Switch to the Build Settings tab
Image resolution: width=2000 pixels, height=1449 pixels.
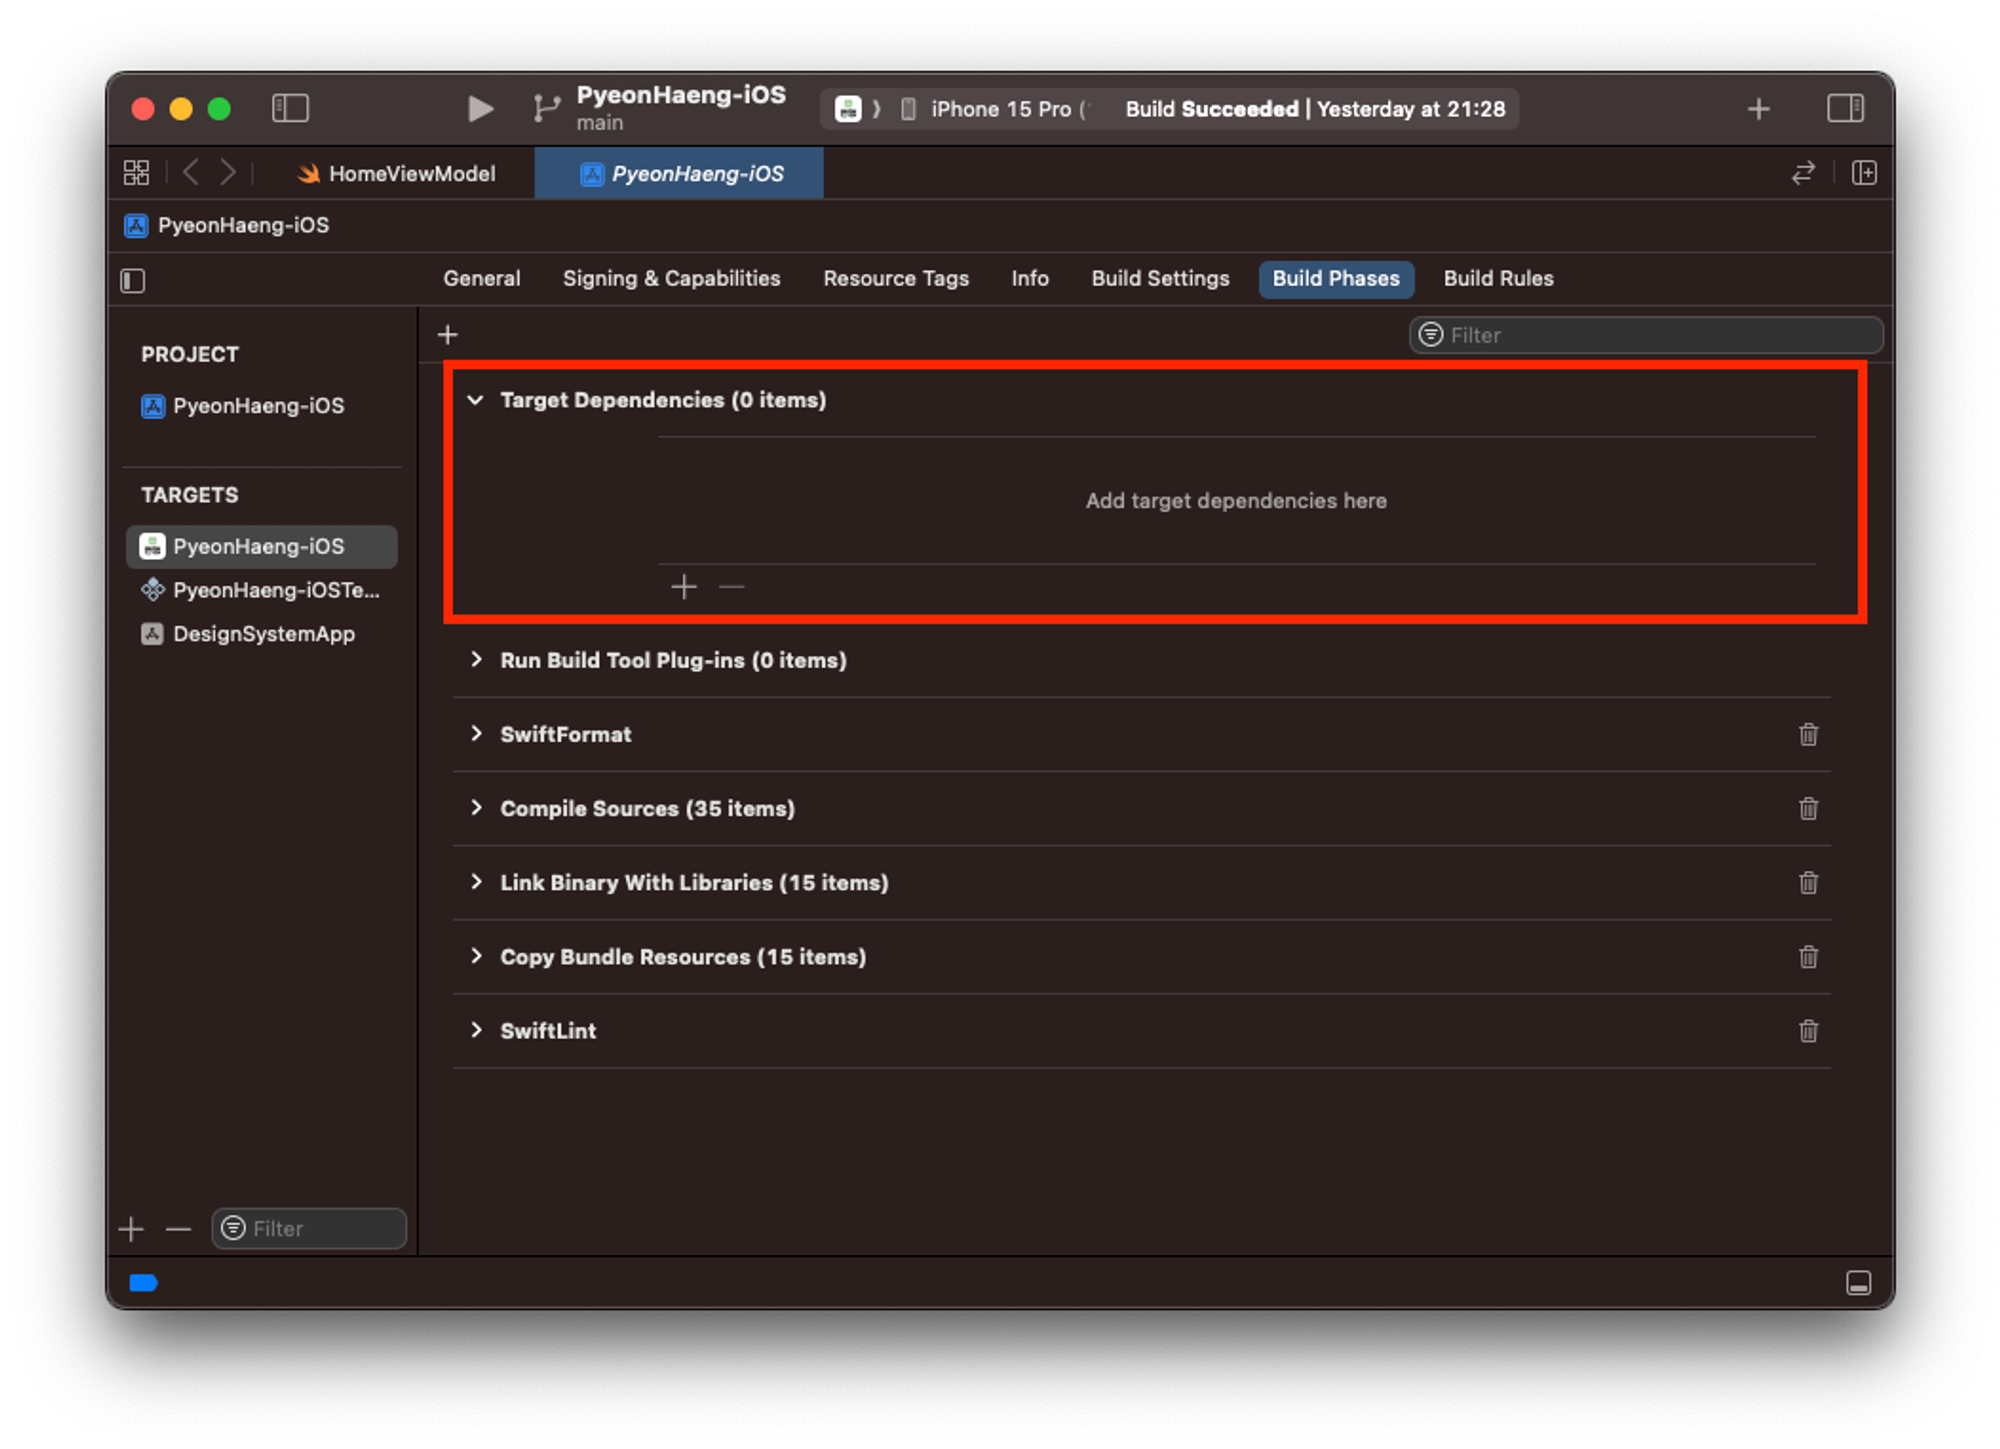1160,279
